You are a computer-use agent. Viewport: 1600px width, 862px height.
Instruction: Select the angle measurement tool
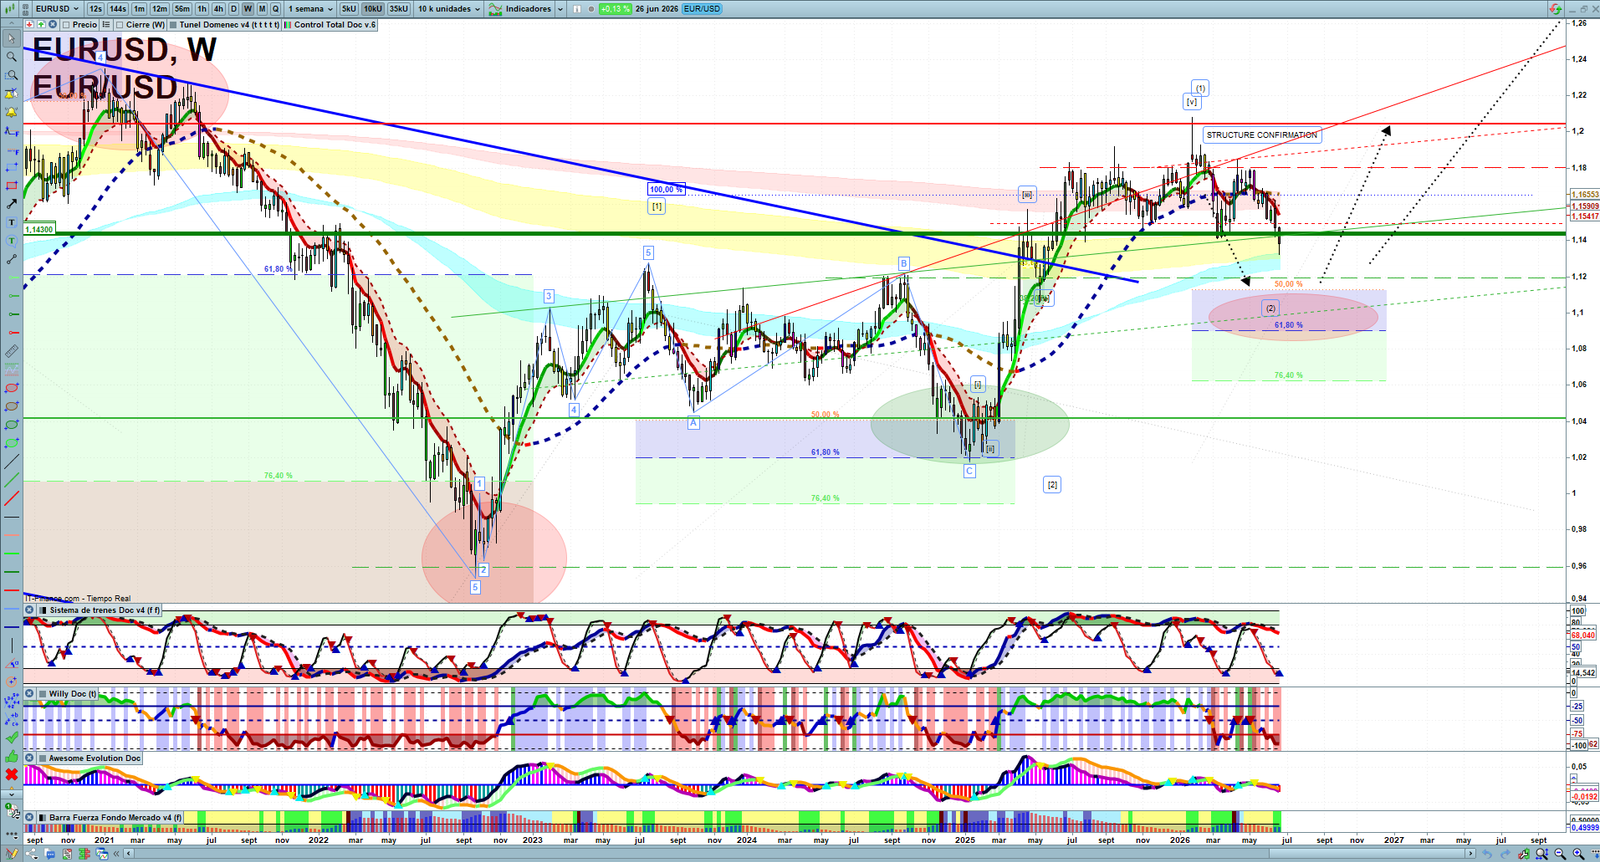[11, 663]
